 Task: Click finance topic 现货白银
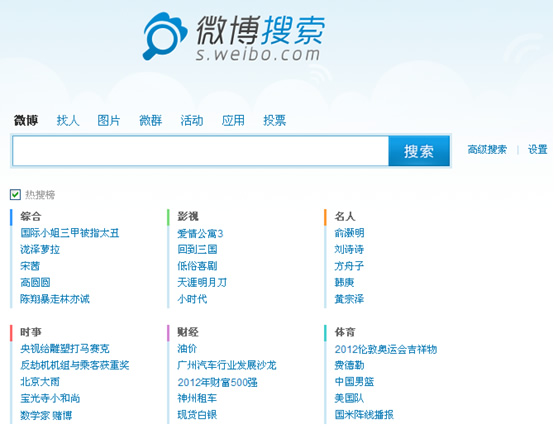pos(197,415)
